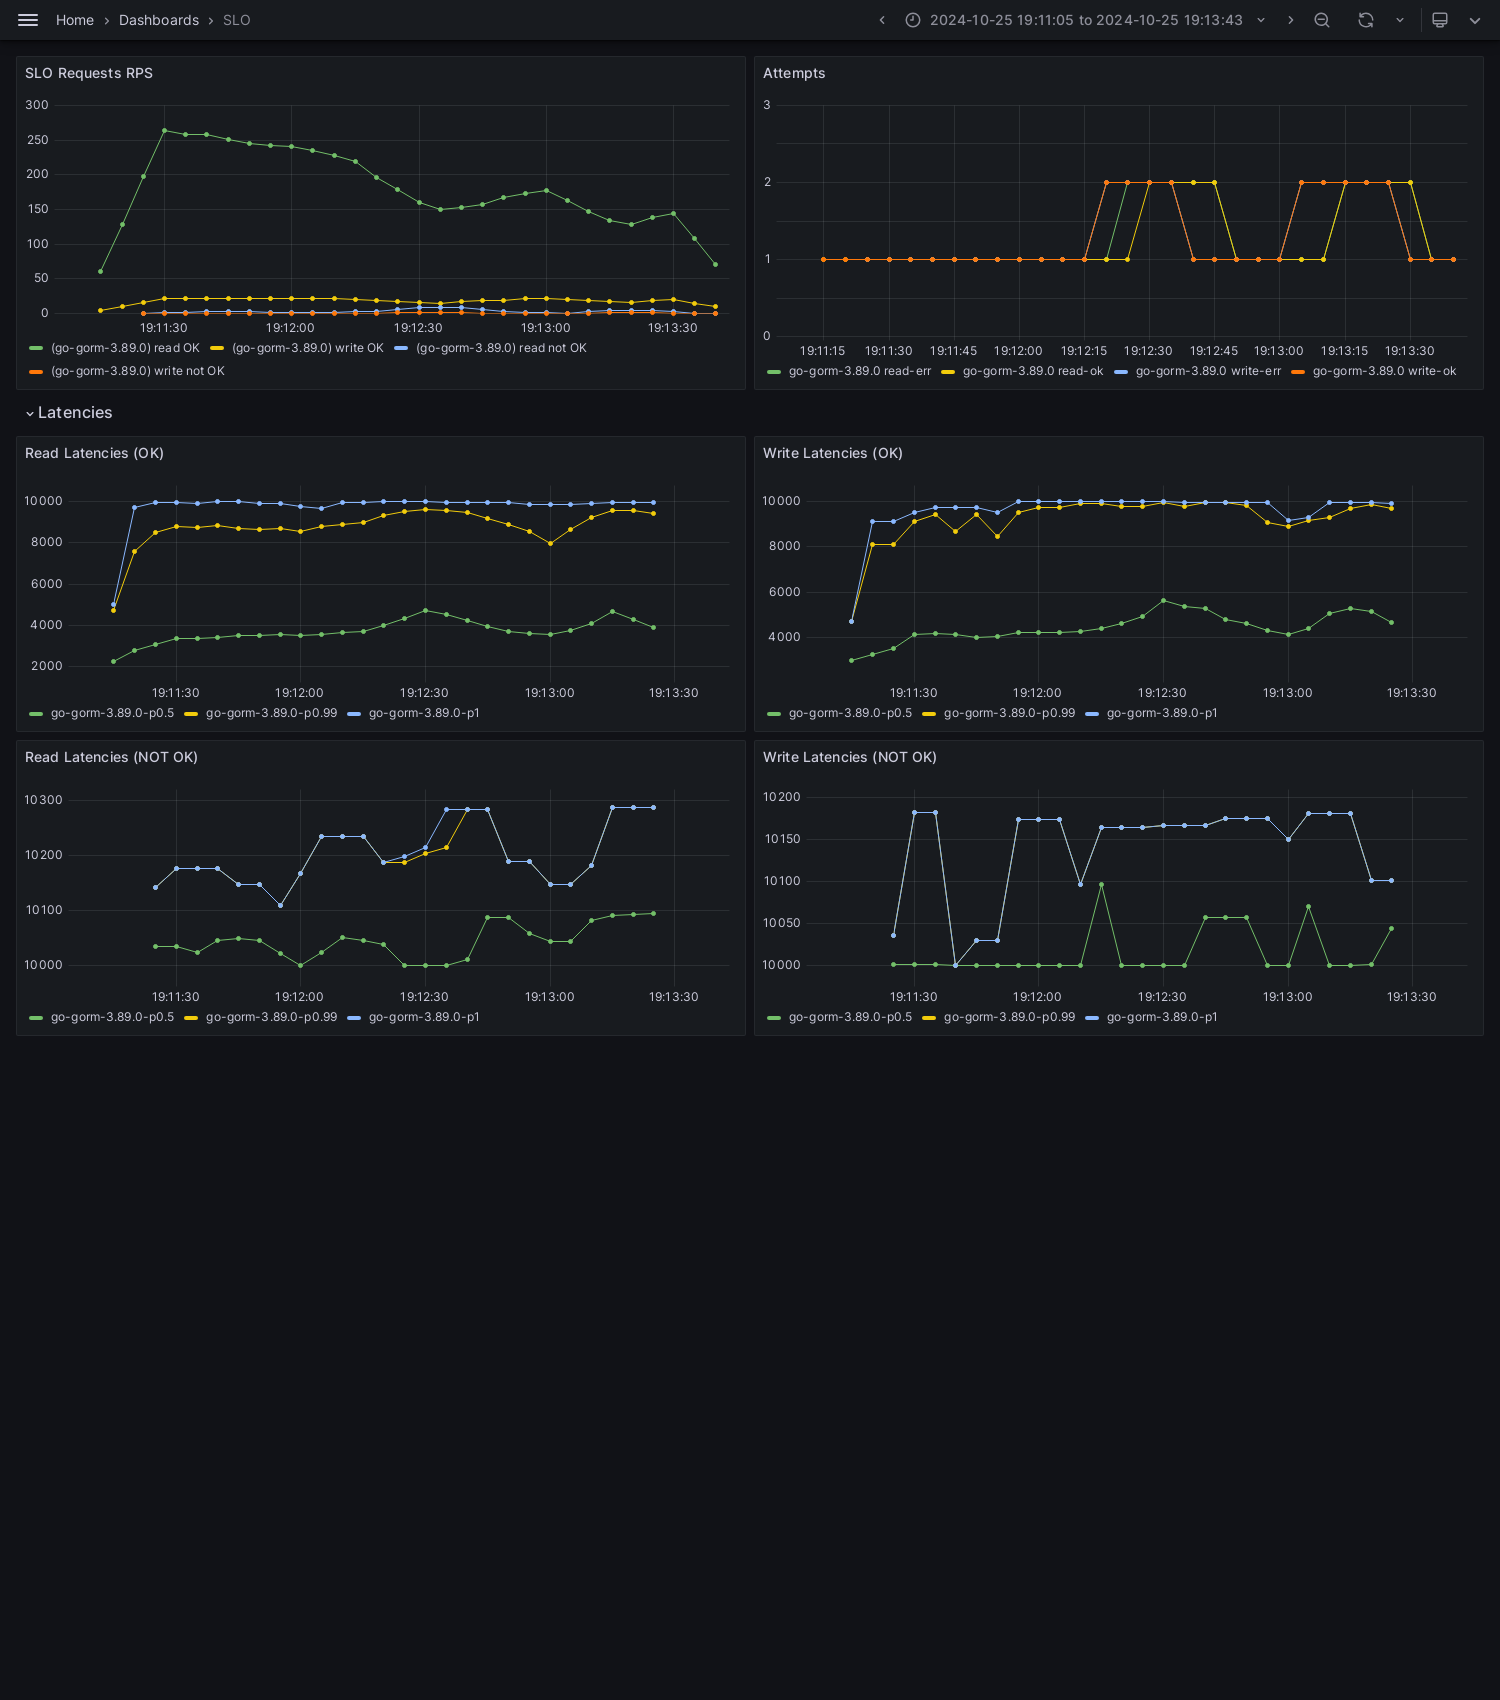
Task: Open the time range picker
Action: (1085, 20)
